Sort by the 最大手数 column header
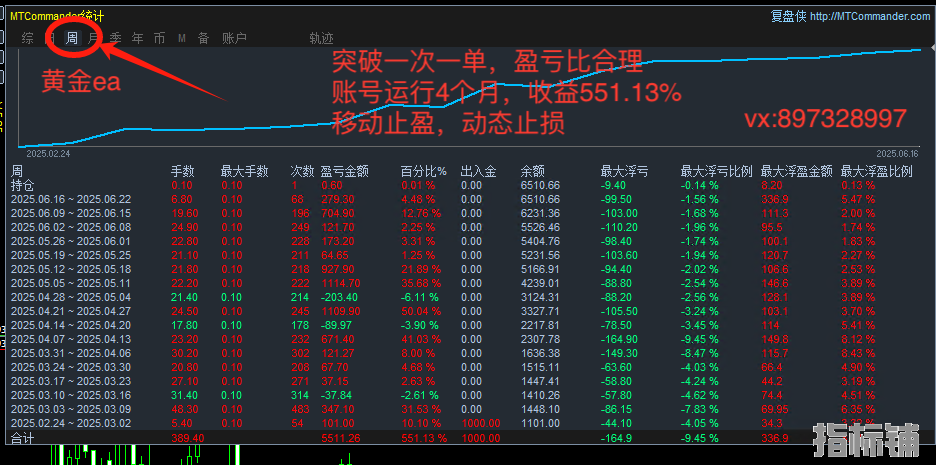 (244, 171)
